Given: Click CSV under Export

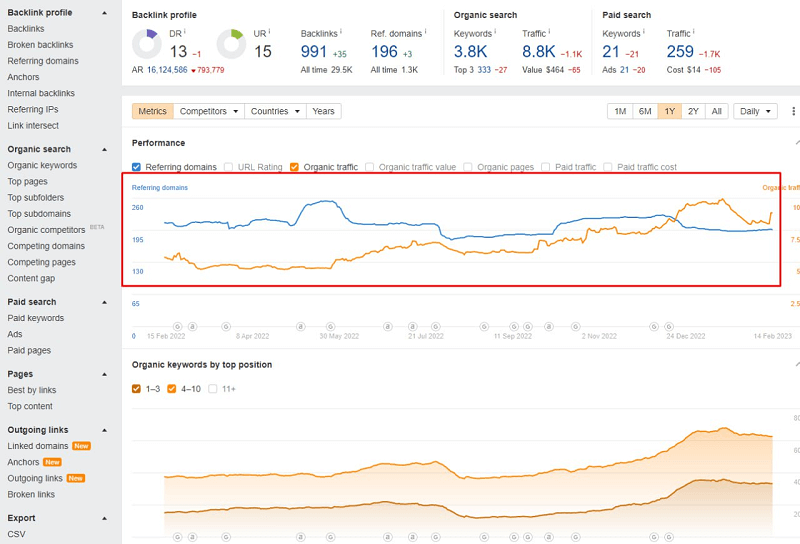Looking at the screenshot, I should [x=16, y=534].
